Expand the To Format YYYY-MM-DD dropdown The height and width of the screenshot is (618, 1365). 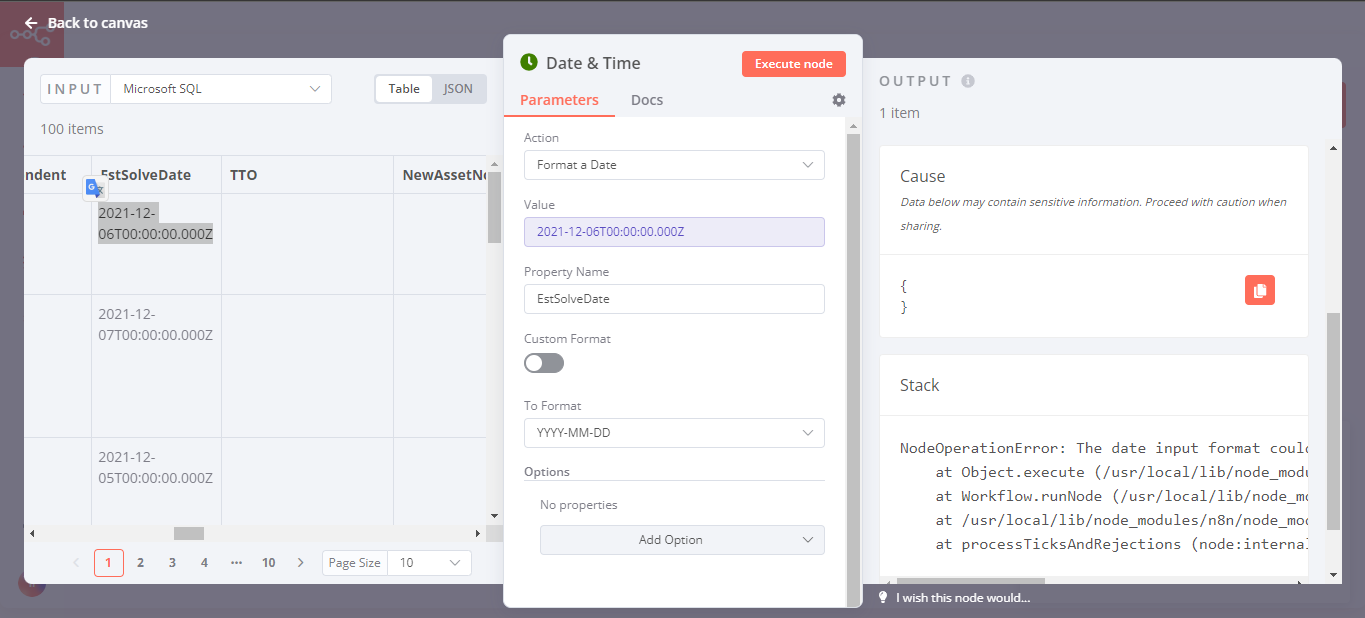[x=674, y=433]
